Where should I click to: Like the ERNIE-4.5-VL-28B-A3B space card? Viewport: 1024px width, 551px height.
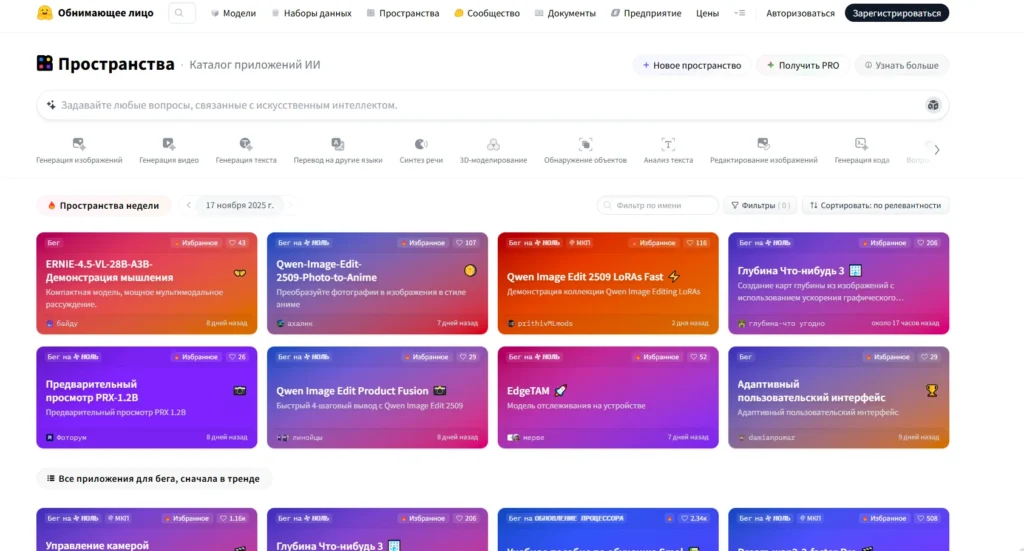click(x=237, y=243)
